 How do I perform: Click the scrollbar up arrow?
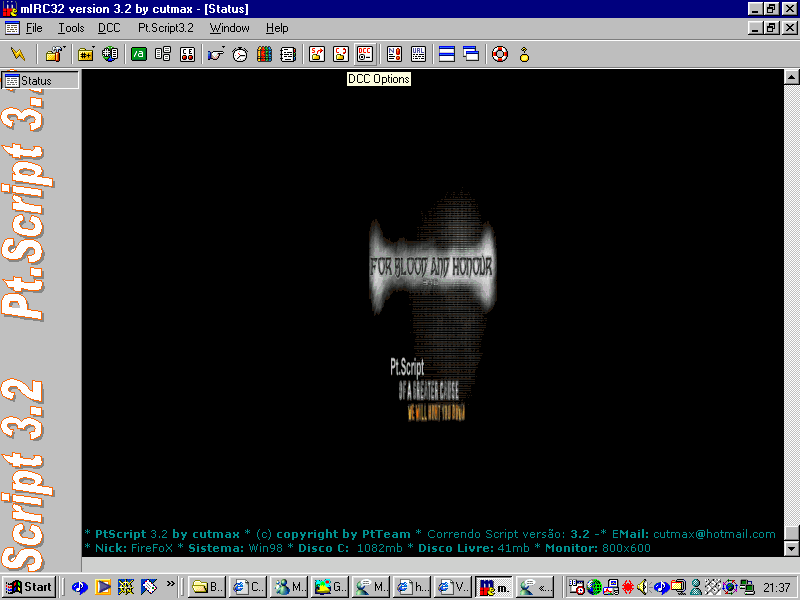point(791,77)
